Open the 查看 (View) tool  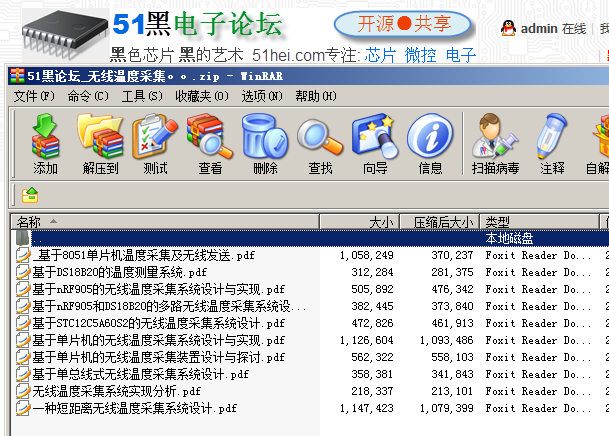tap(210, 144)
